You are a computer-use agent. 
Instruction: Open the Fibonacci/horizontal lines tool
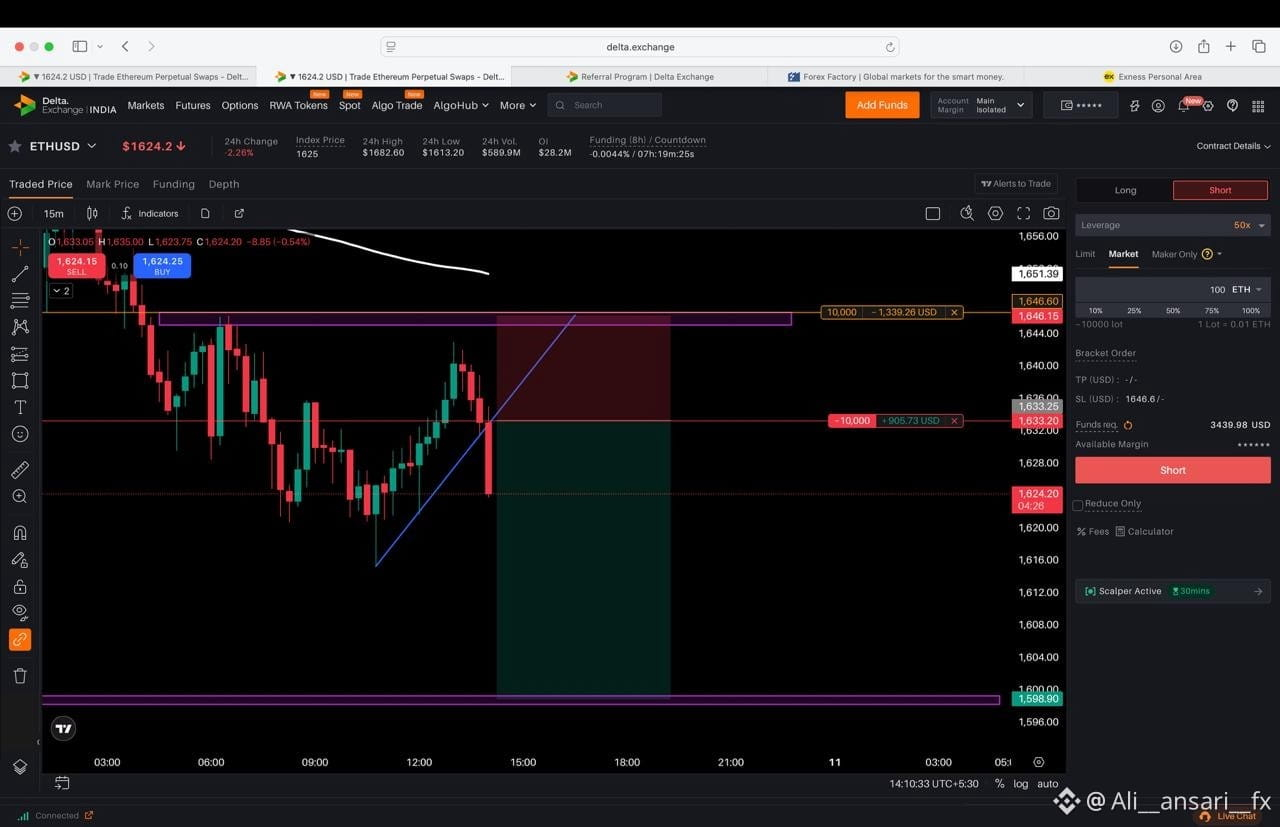[x=20, y=300]
